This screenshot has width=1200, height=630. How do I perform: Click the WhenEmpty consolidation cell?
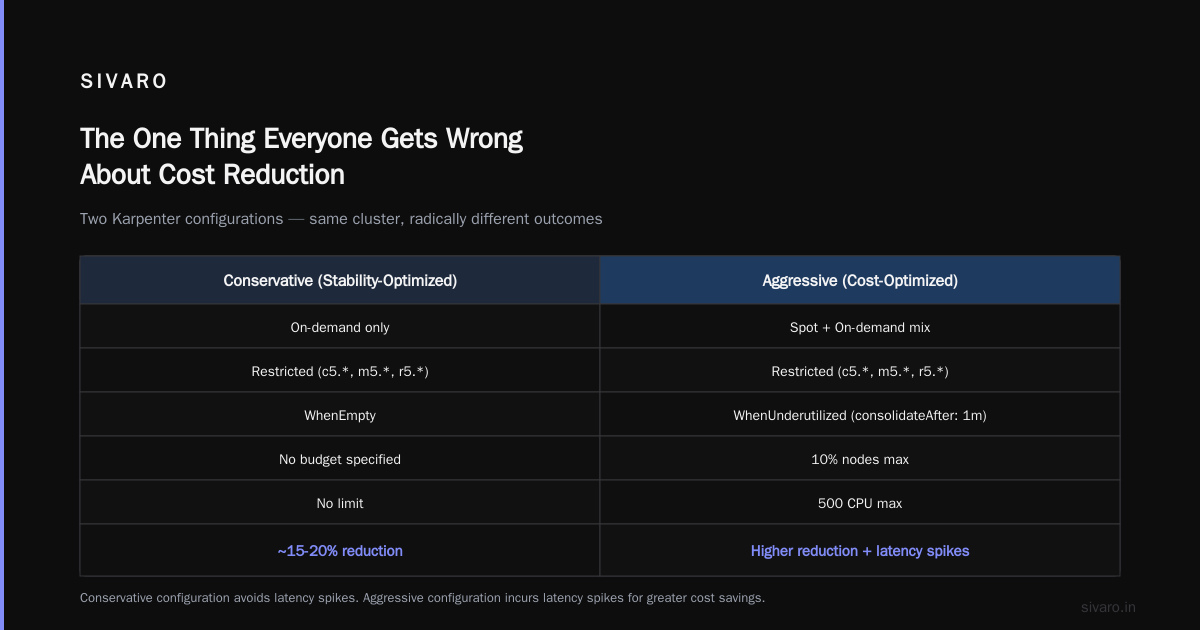[340, 415]
